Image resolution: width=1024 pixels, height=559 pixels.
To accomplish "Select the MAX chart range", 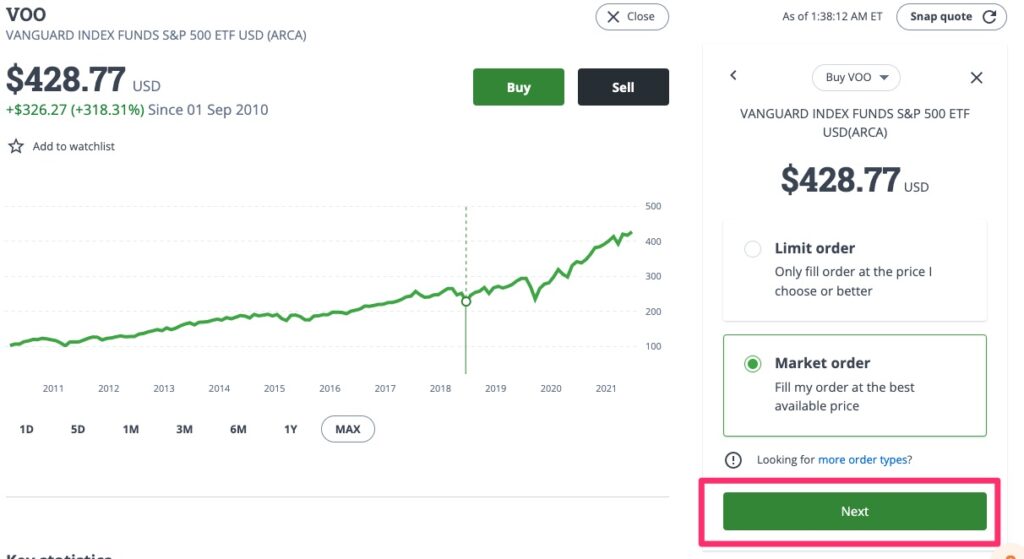I will (347, 429).
